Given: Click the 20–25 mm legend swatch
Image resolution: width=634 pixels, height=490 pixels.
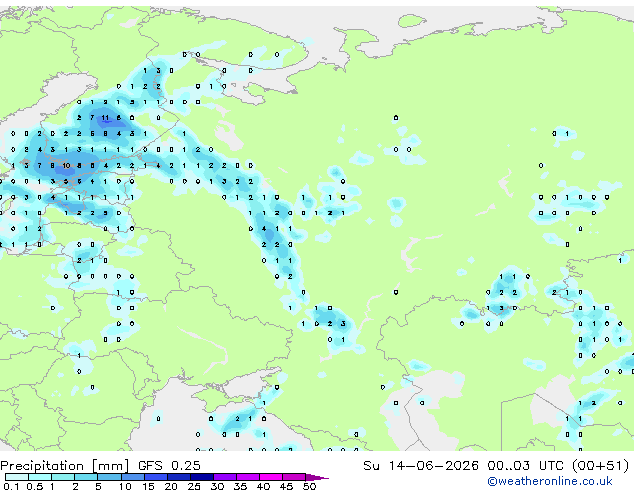Looking at the screenshot, I should tap(179, 477).
